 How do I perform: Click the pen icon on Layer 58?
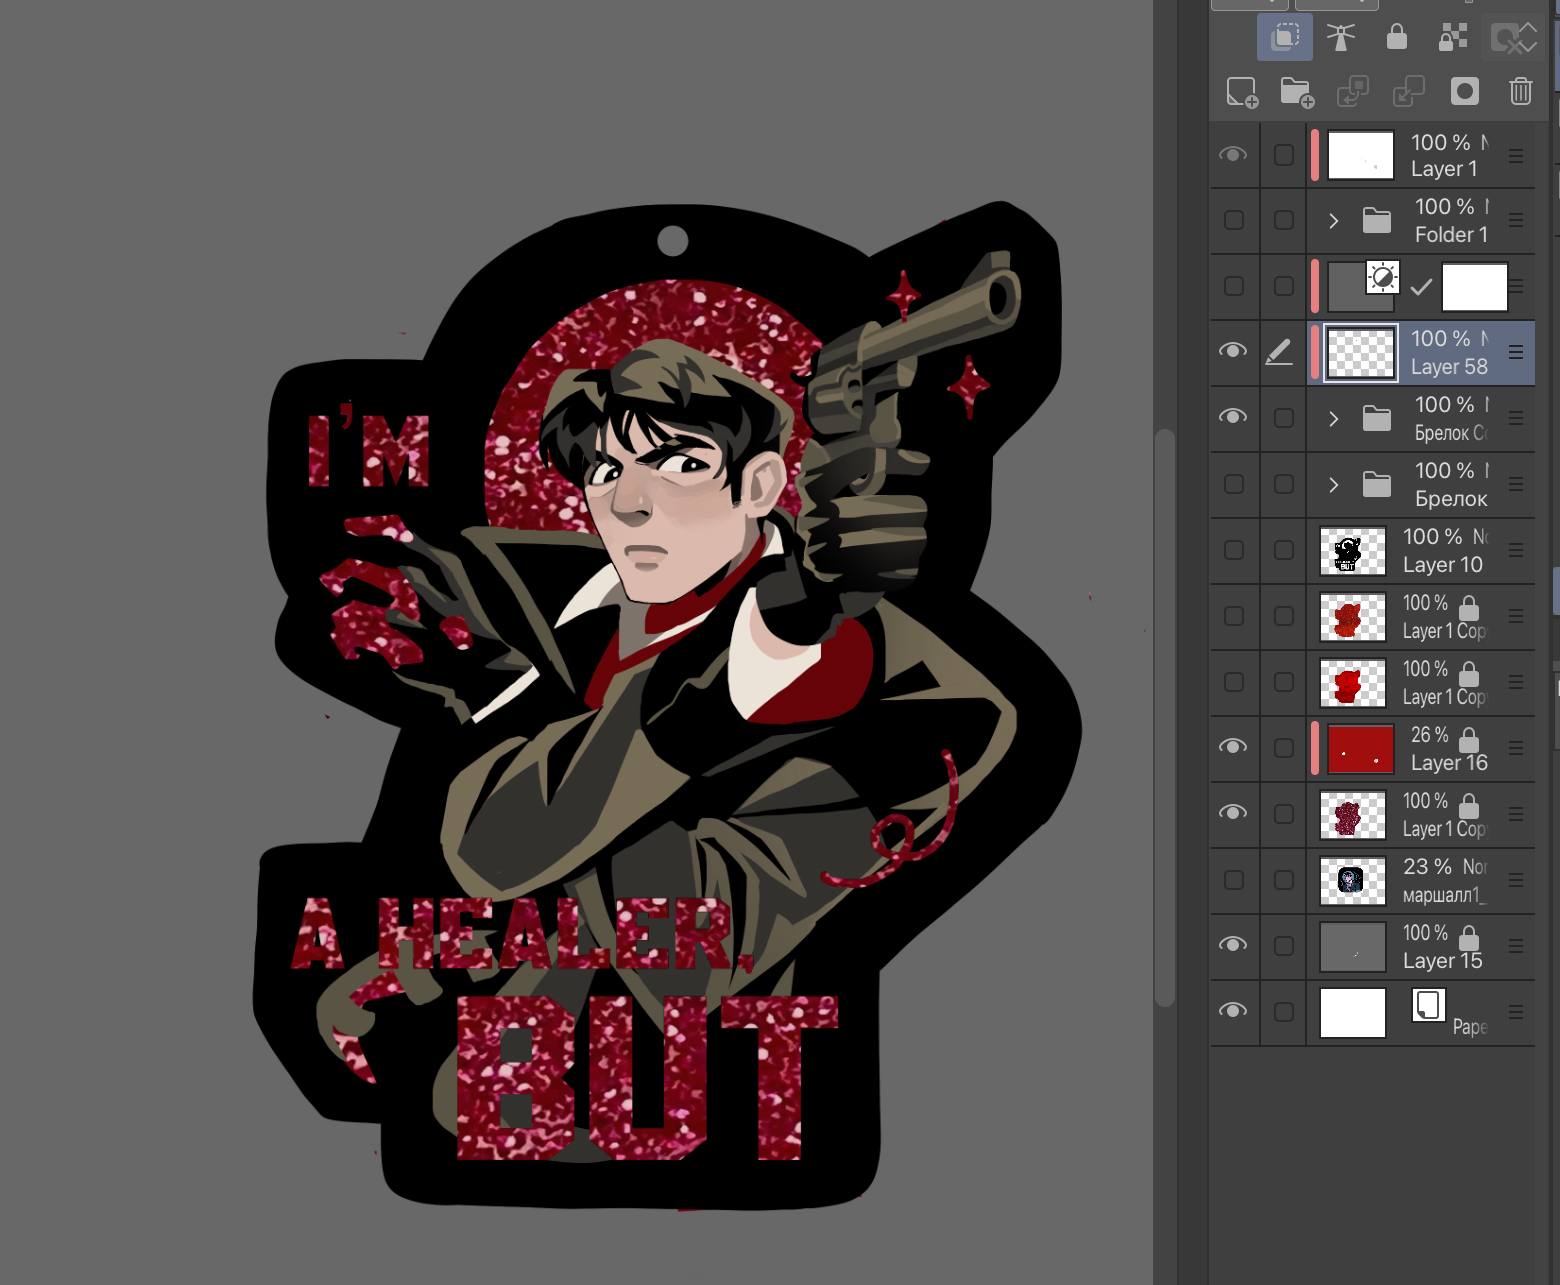pyautogui.click(x=1279, y=352)
